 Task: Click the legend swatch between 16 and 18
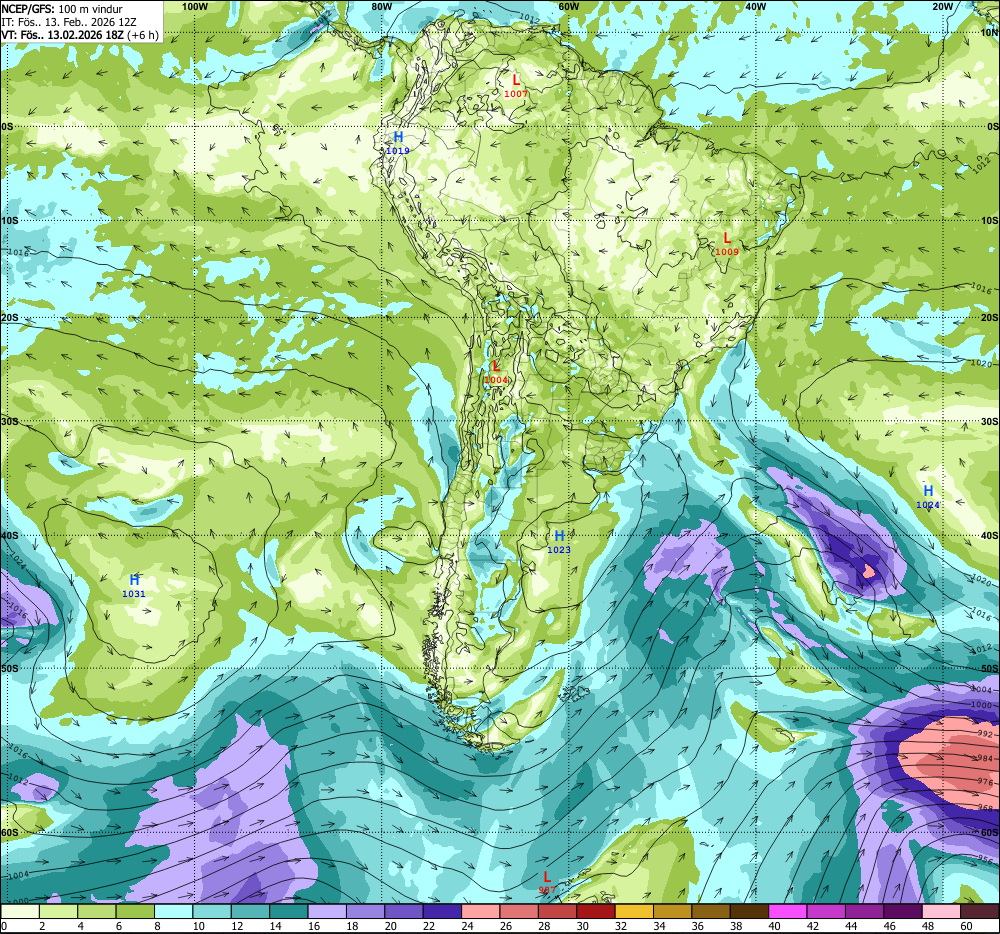[x=327, y=912]
